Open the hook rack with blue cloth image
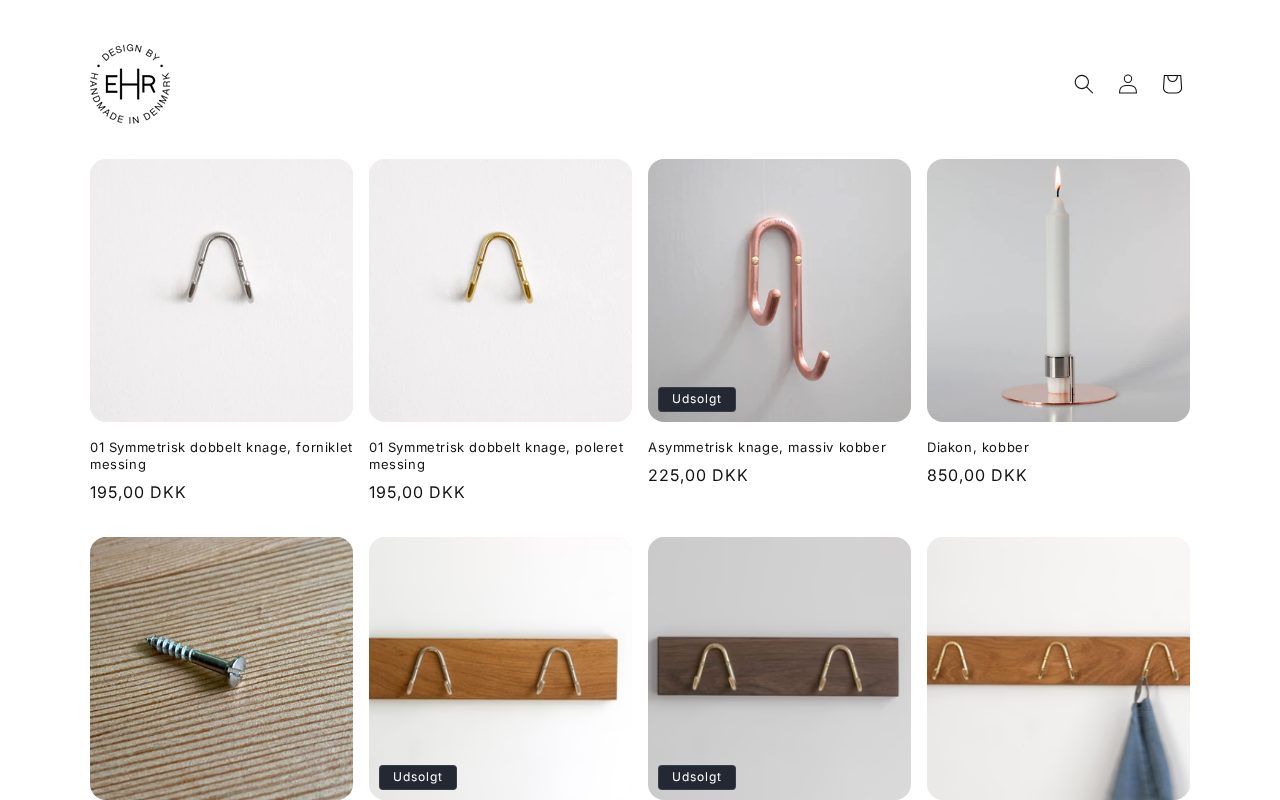 pyautogui.click(x=1058, y=668)
